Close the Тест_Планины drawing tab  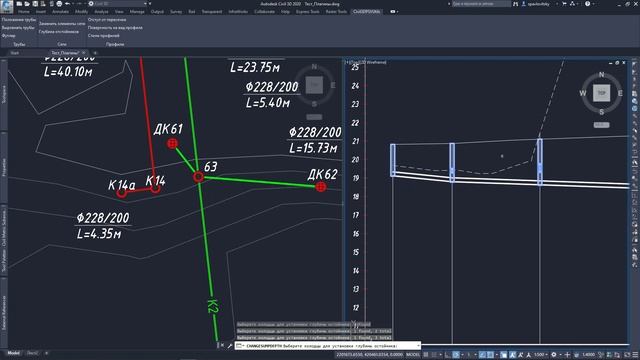point(84,53)
